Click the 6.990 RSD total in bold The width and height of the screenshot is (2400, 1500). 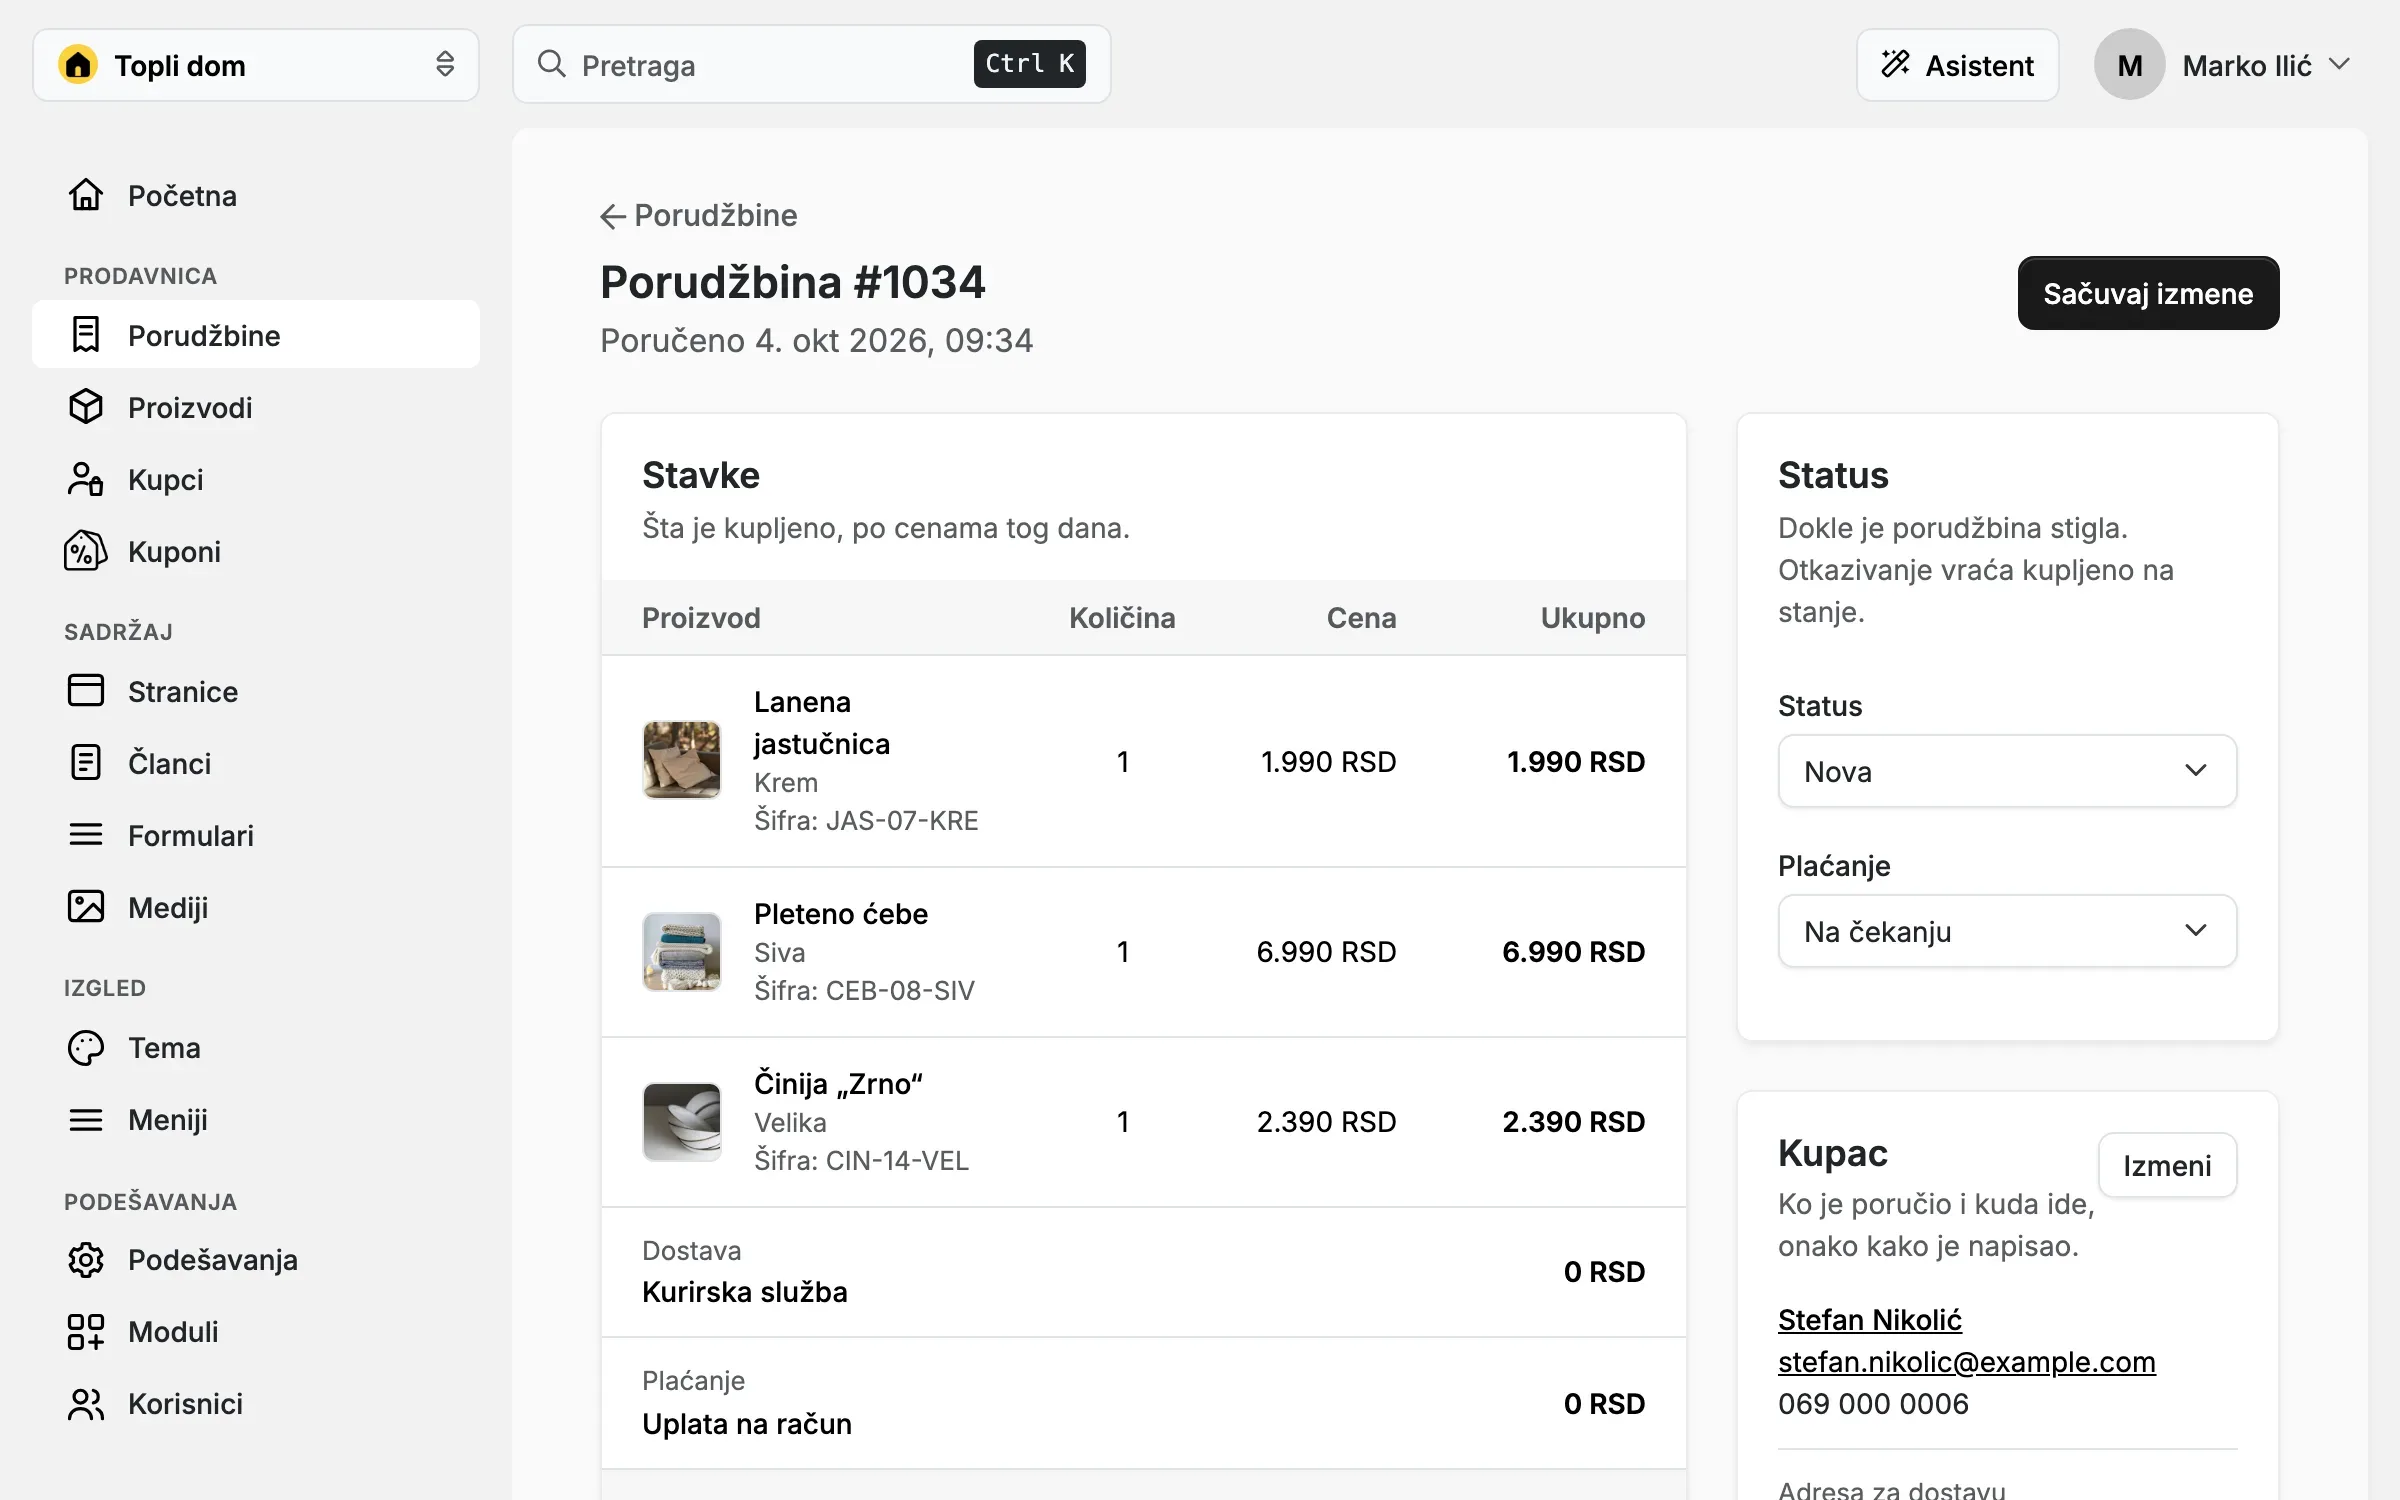click(1573, 951)
